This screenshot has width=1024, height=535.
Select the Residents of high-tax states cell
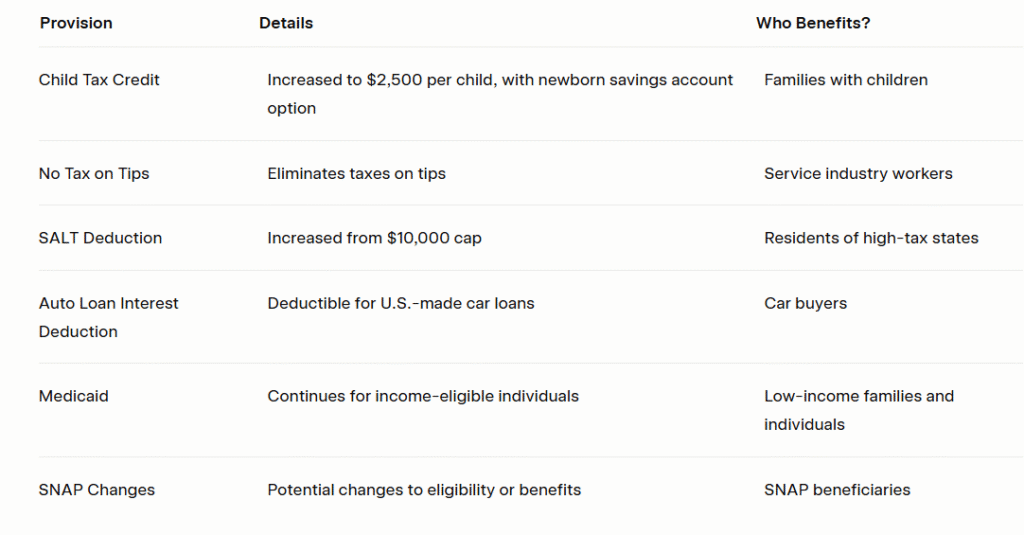871,238
